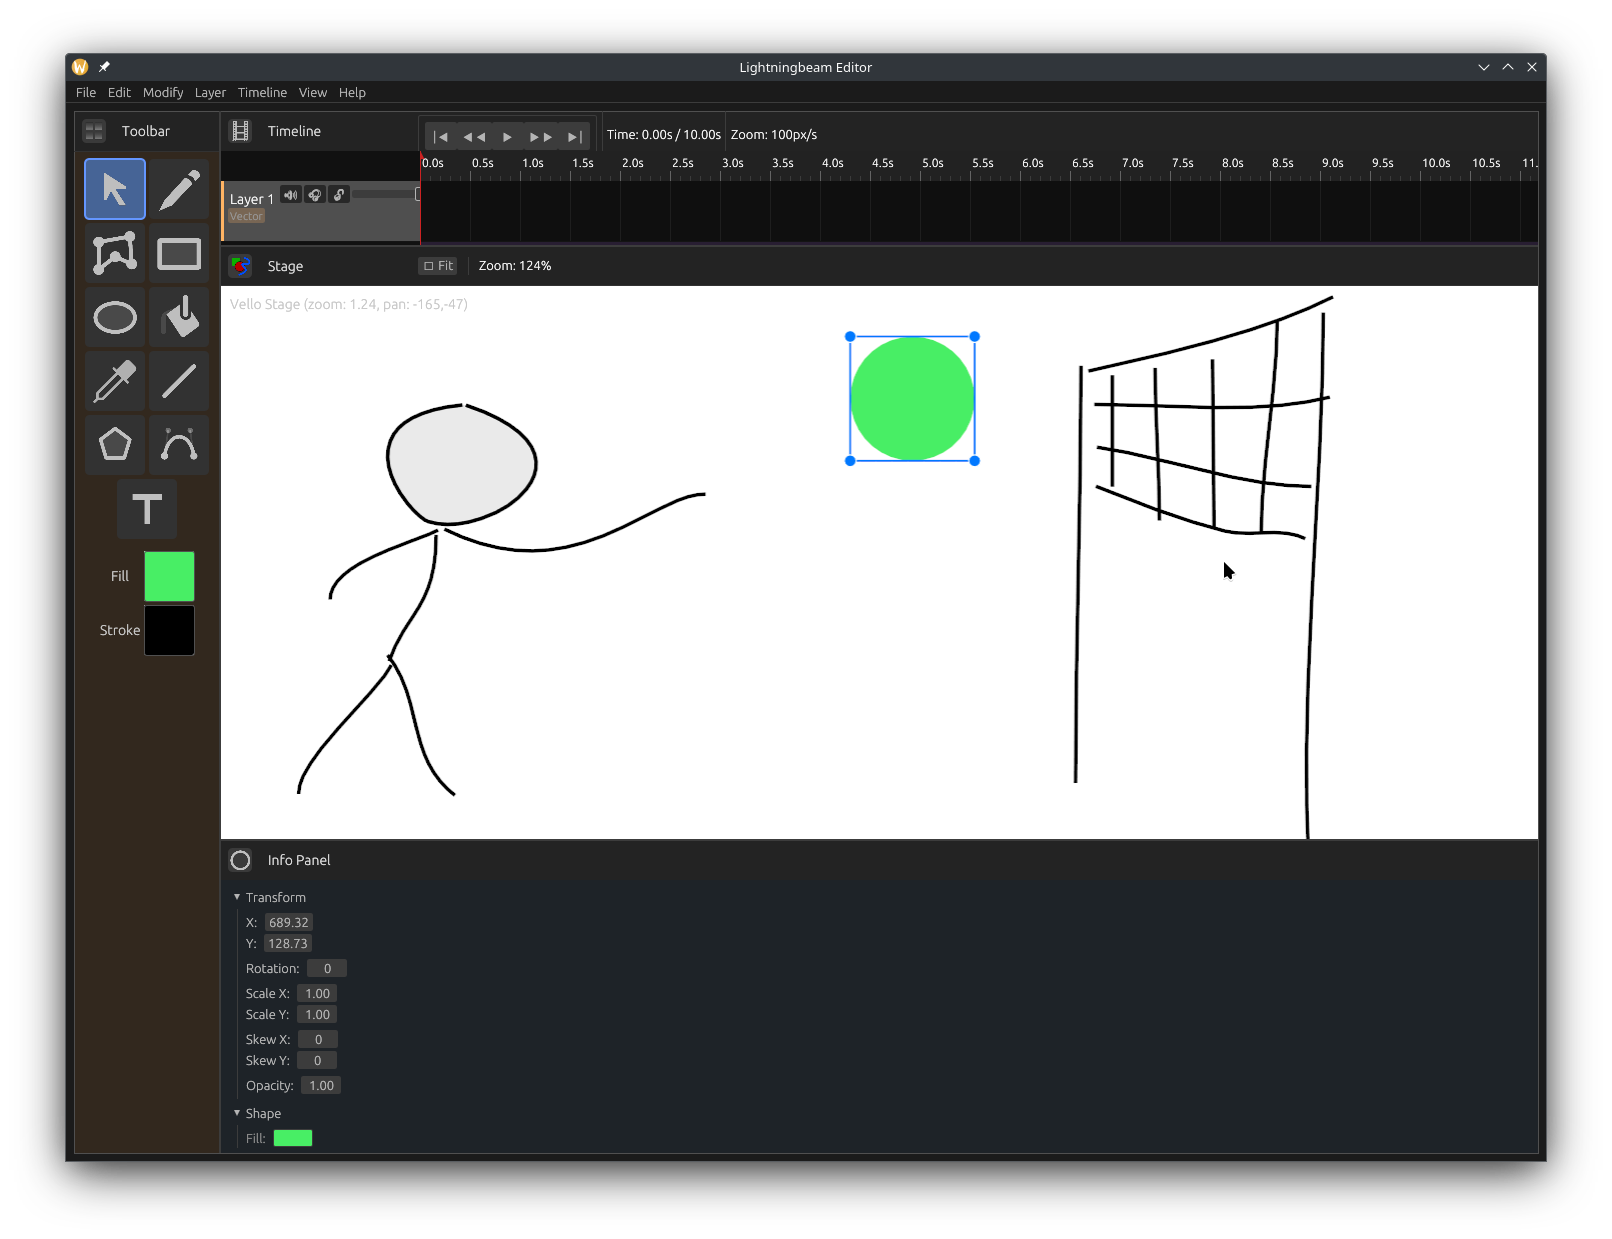Activate the Rectangle shape tool

[179, 253]
